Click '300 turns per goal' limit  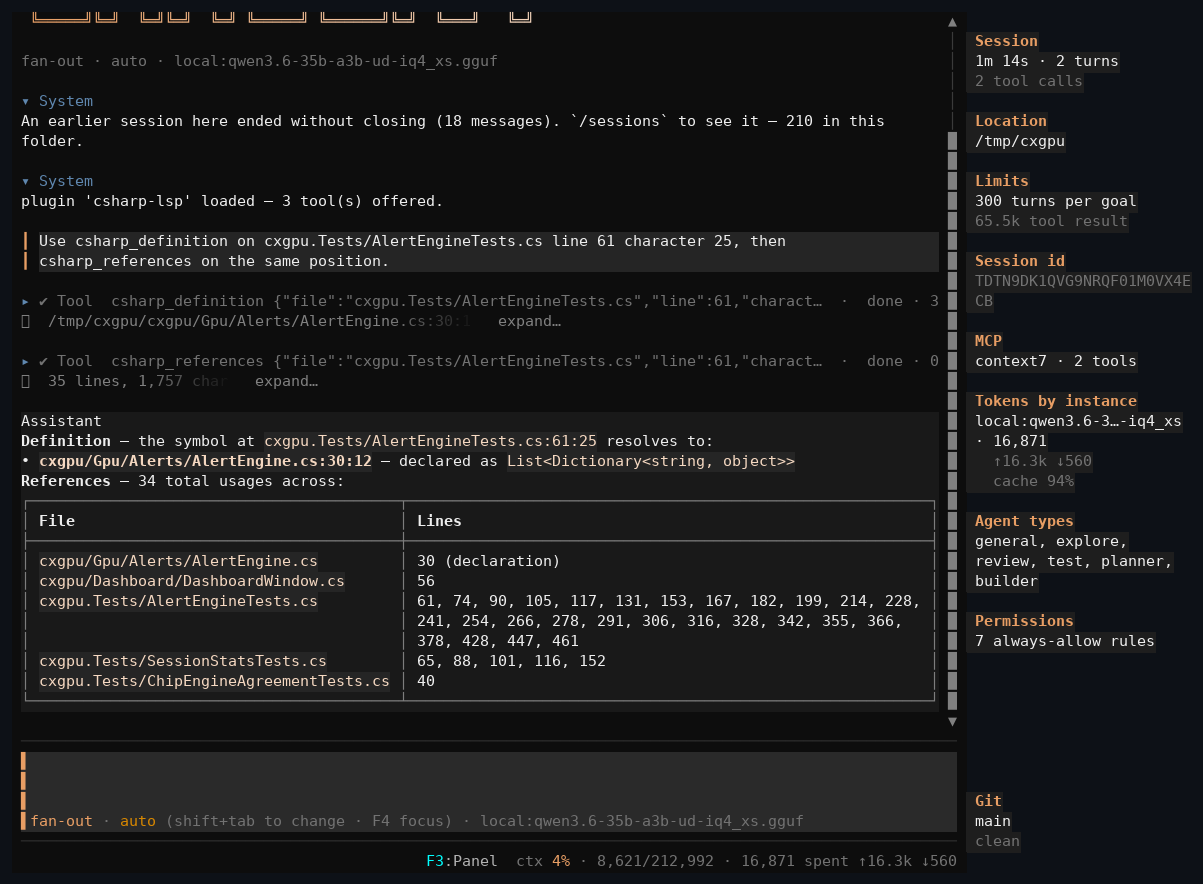[x=1056, y=201]
